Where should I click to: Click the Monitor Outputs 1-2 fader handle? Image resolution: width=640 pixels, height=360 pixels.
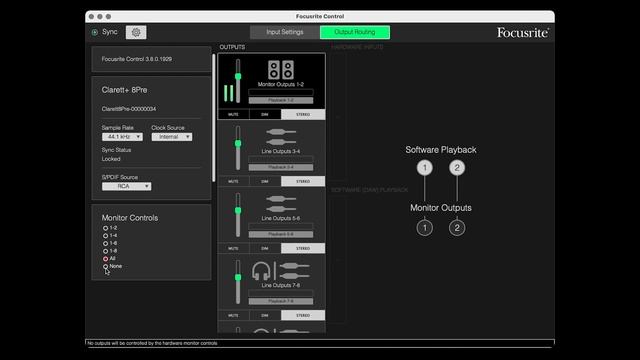(x=238, y=76)
